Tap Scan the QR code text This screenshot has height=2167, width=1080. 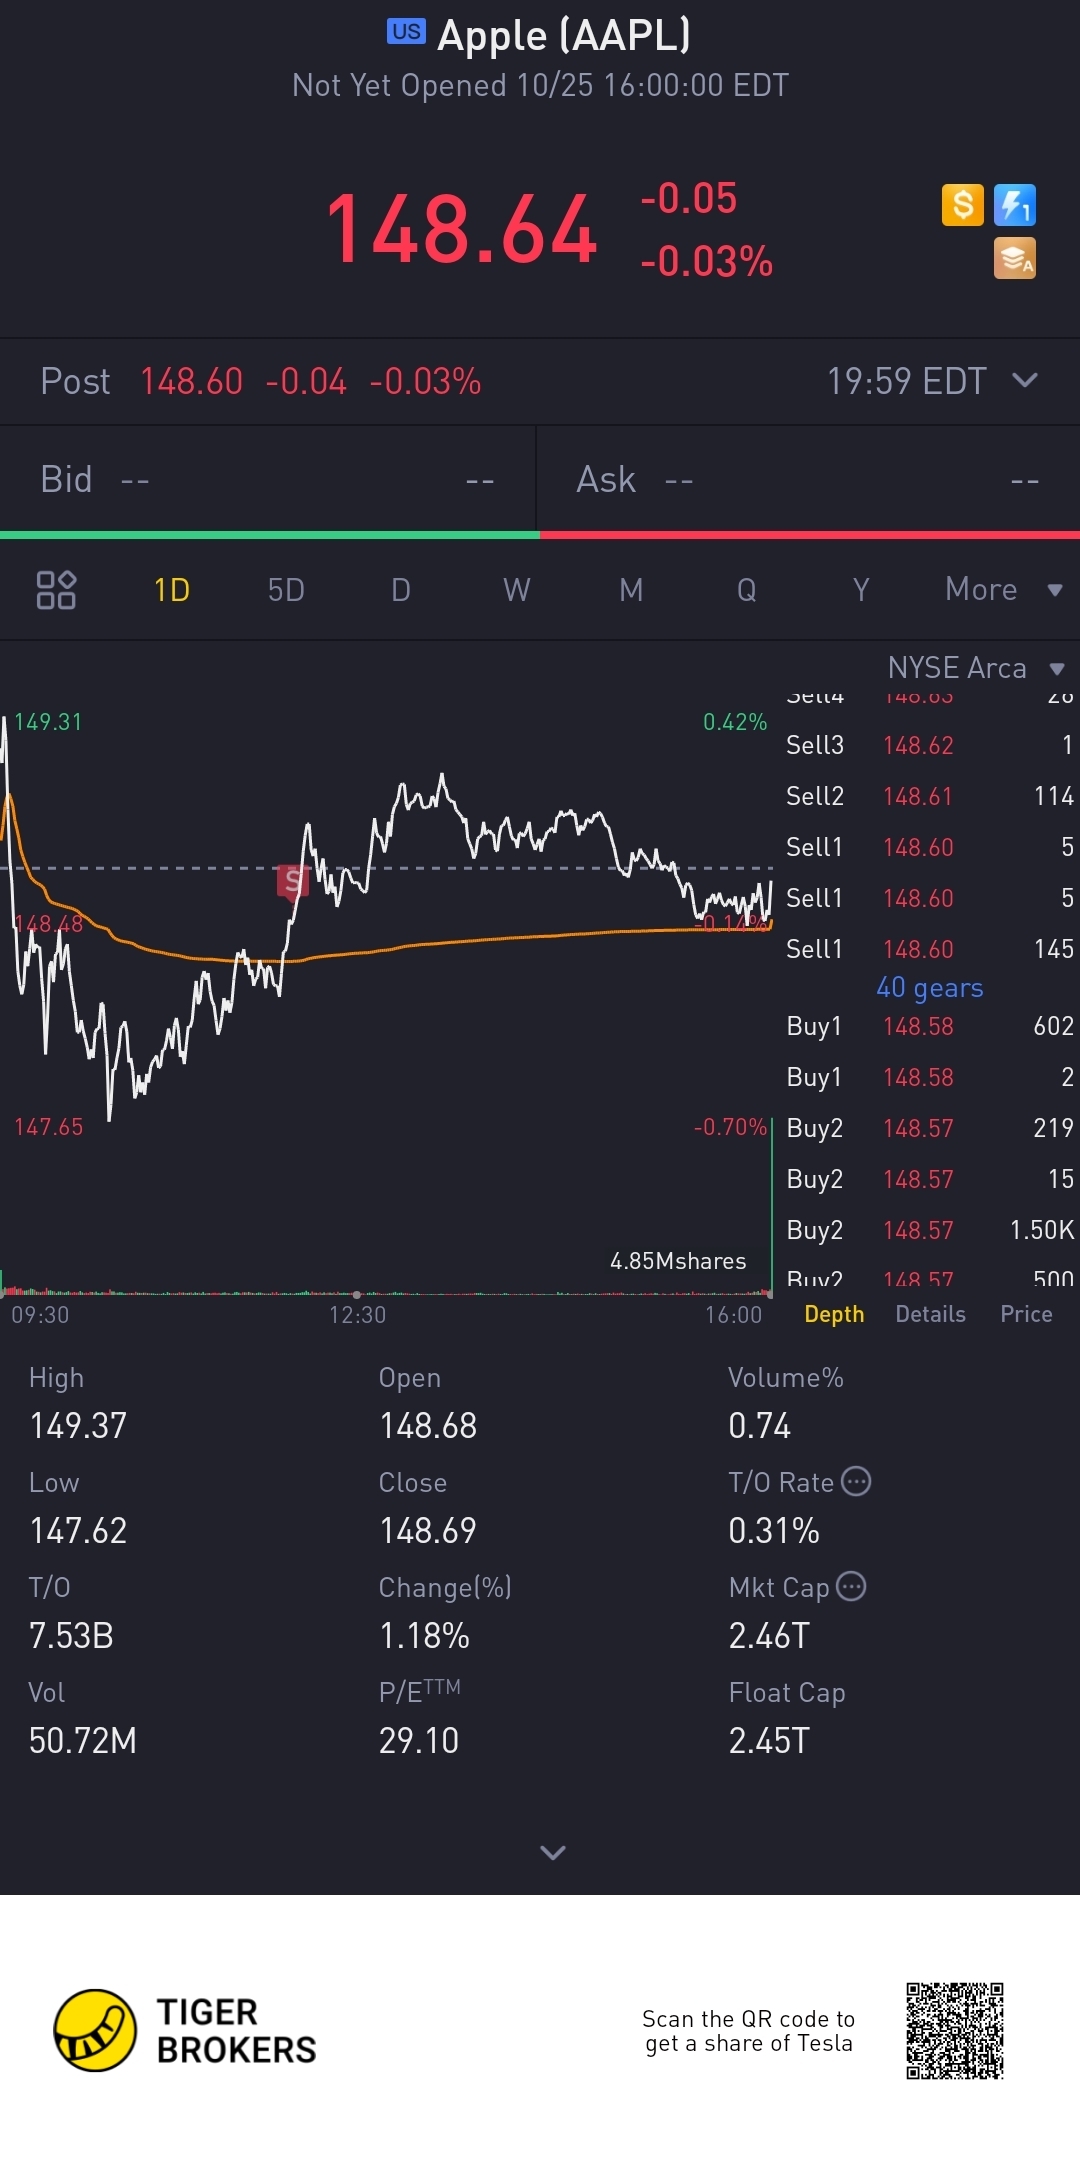(x=748, y=2031)
